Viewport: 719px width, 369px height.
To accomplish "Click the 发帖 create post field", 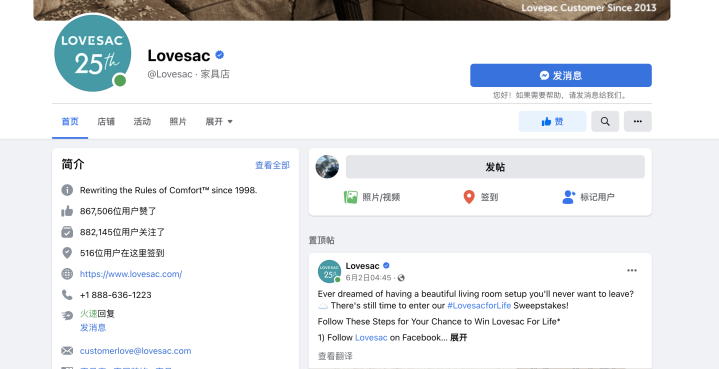I will pos(495,167).
